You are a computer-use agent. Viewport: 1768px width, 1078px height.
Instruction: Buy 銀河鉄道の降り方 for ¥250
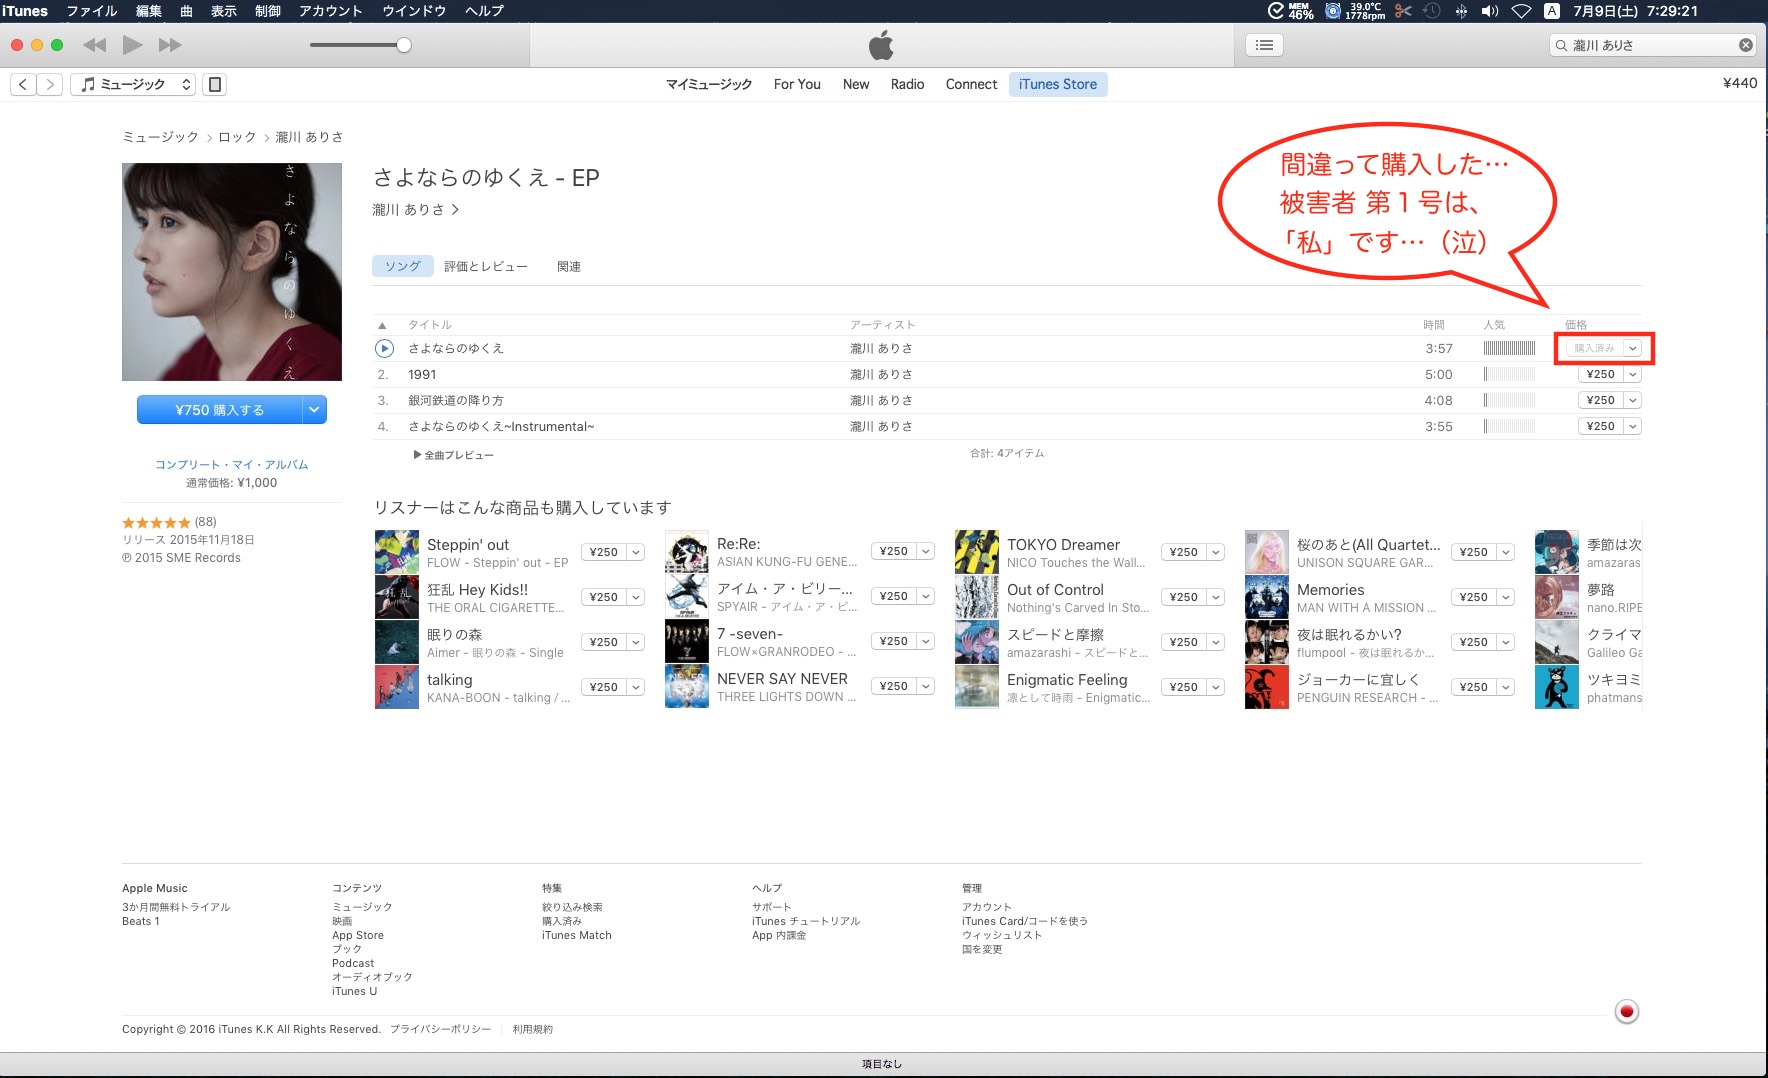[1601, 400]
